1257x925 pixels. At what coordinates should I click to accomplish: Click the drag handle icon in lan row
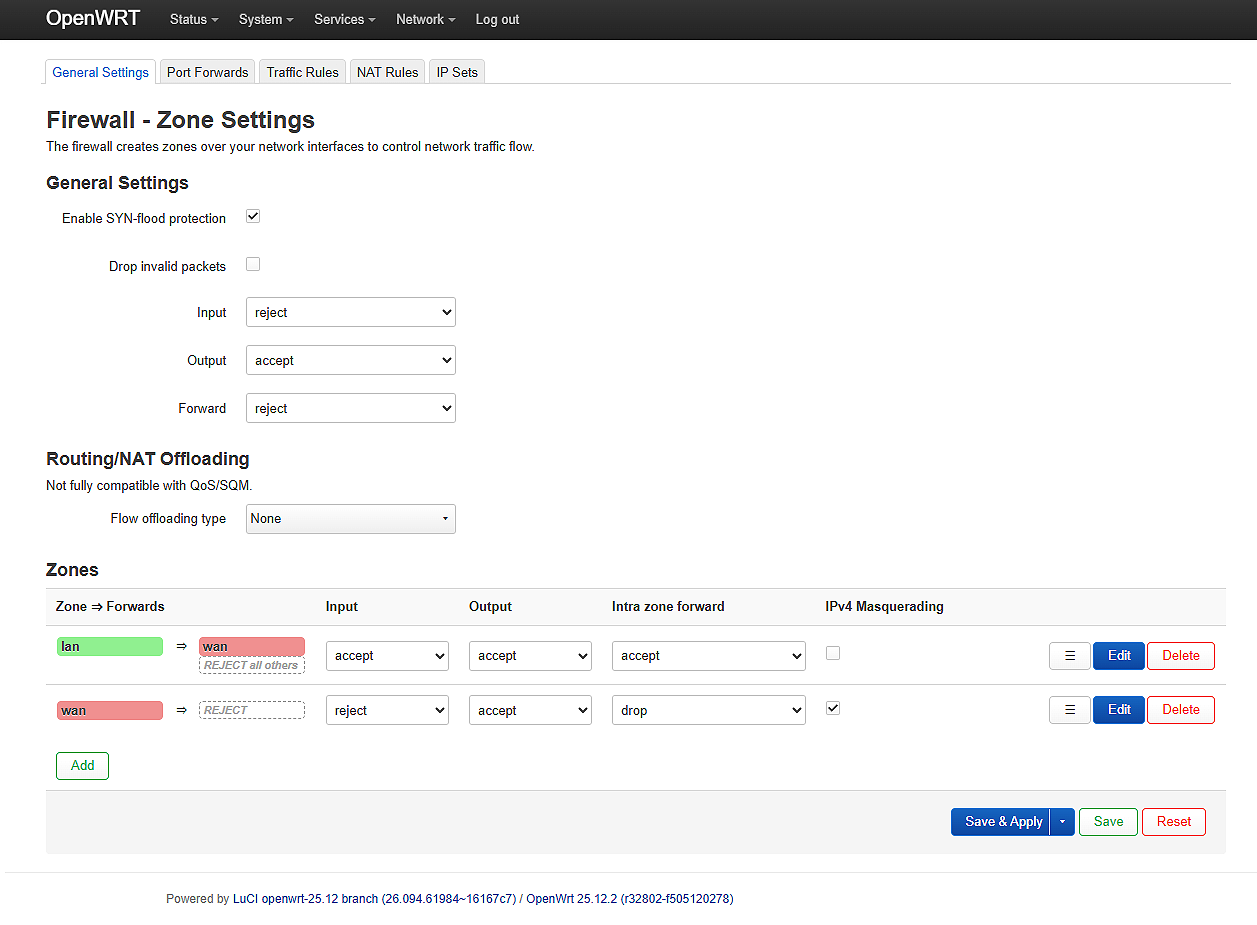[x=1069, y=656]
